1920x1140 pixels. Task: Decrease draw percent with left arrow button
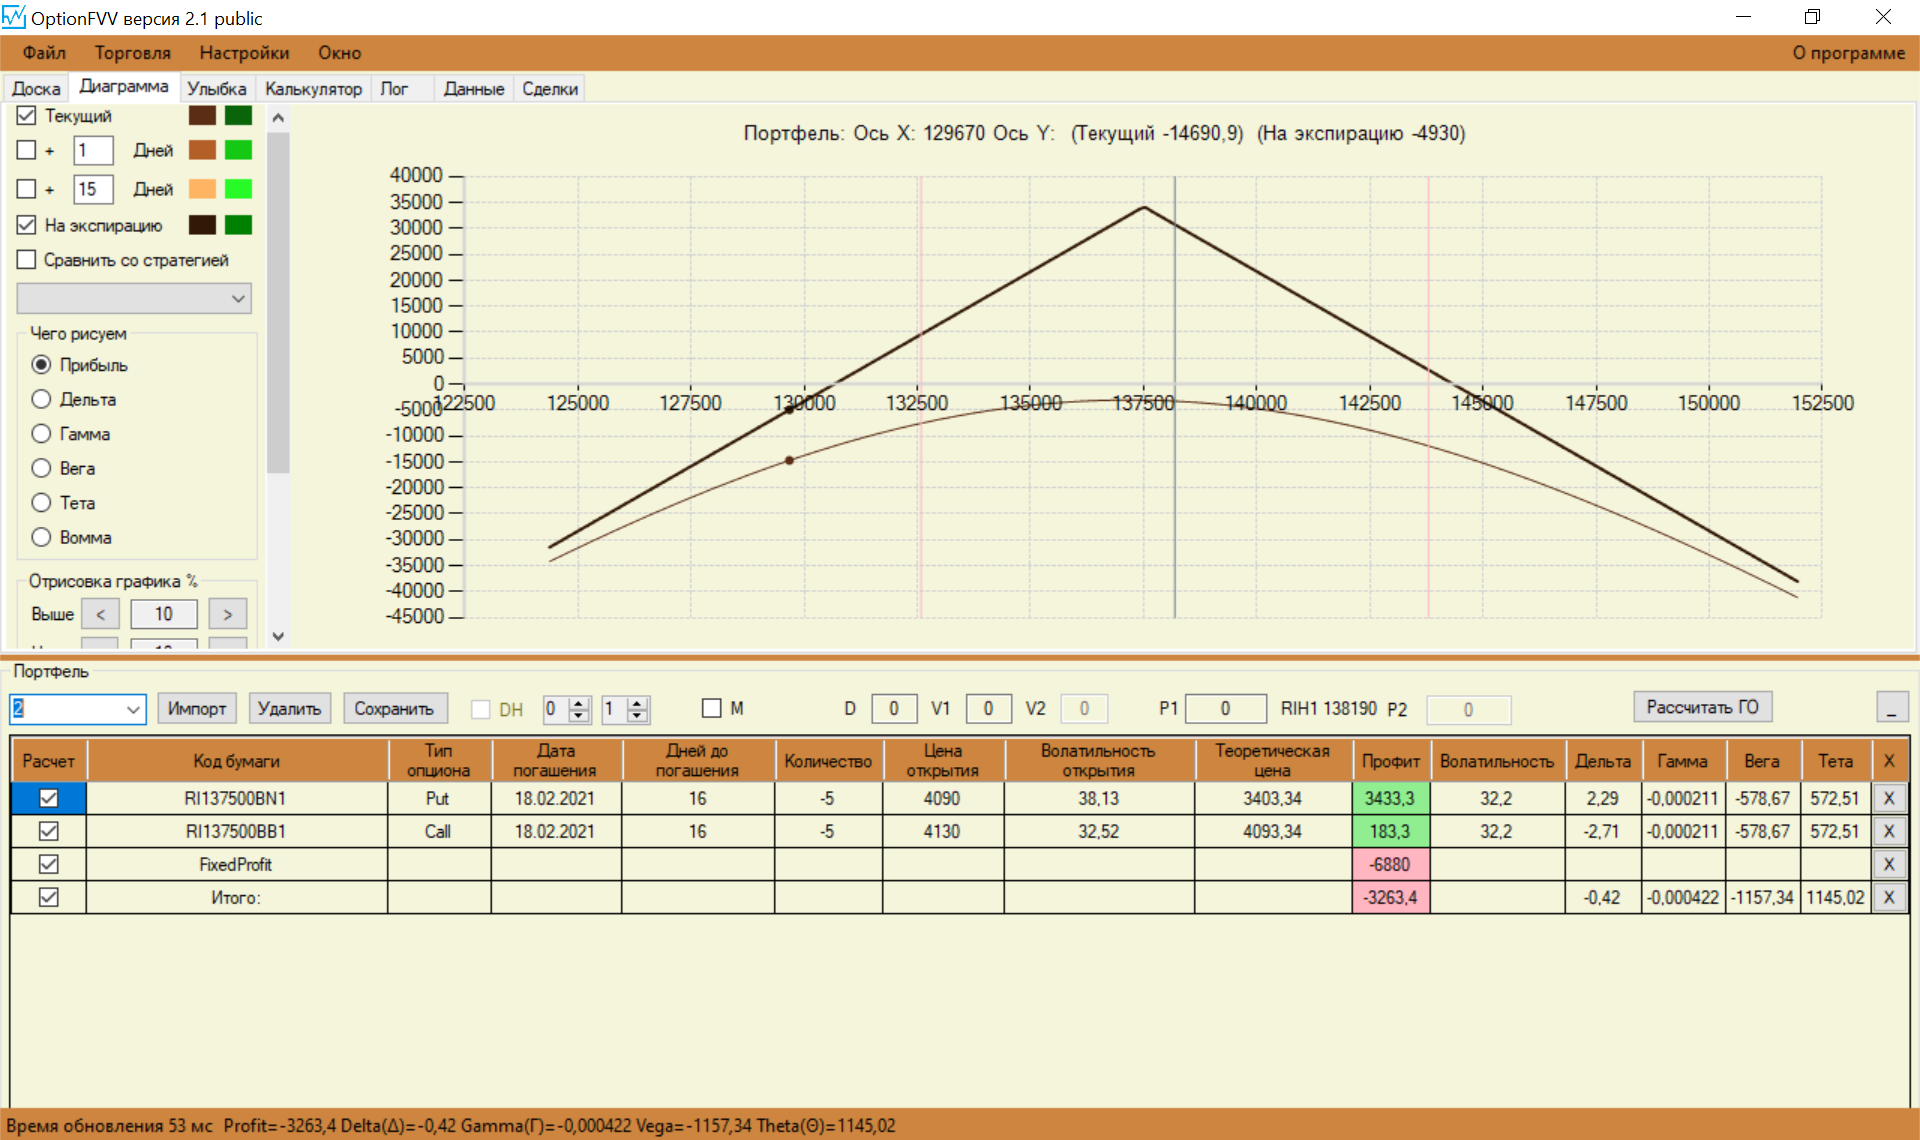100,614
